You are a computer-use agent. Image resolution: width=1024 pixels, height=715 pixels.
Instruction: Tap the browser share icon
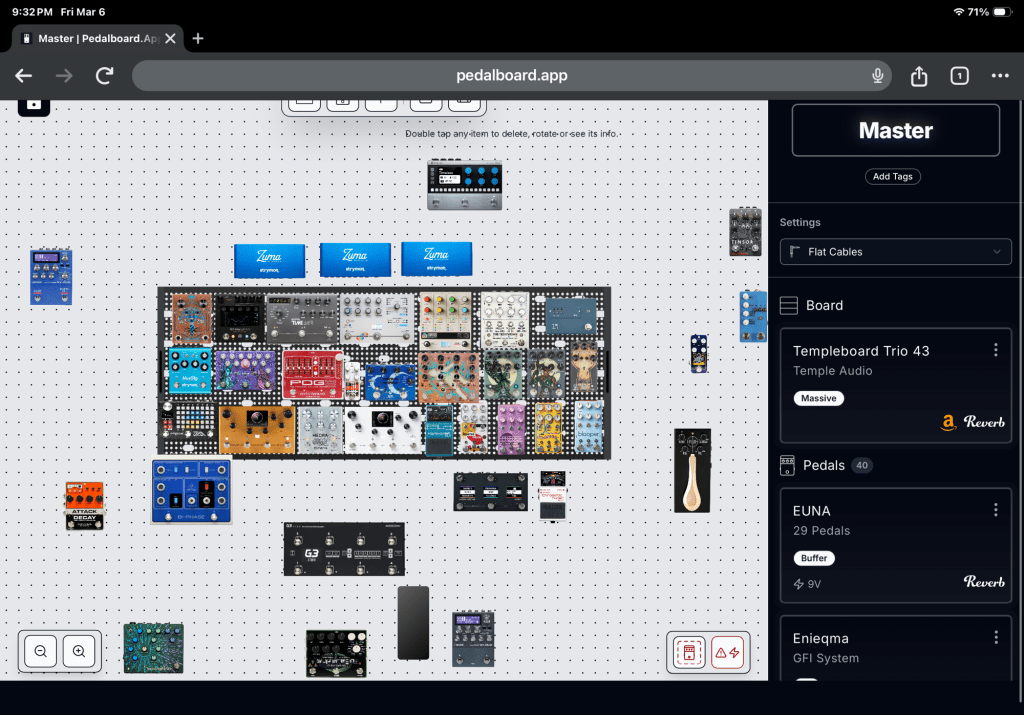[x=919, y=76]
